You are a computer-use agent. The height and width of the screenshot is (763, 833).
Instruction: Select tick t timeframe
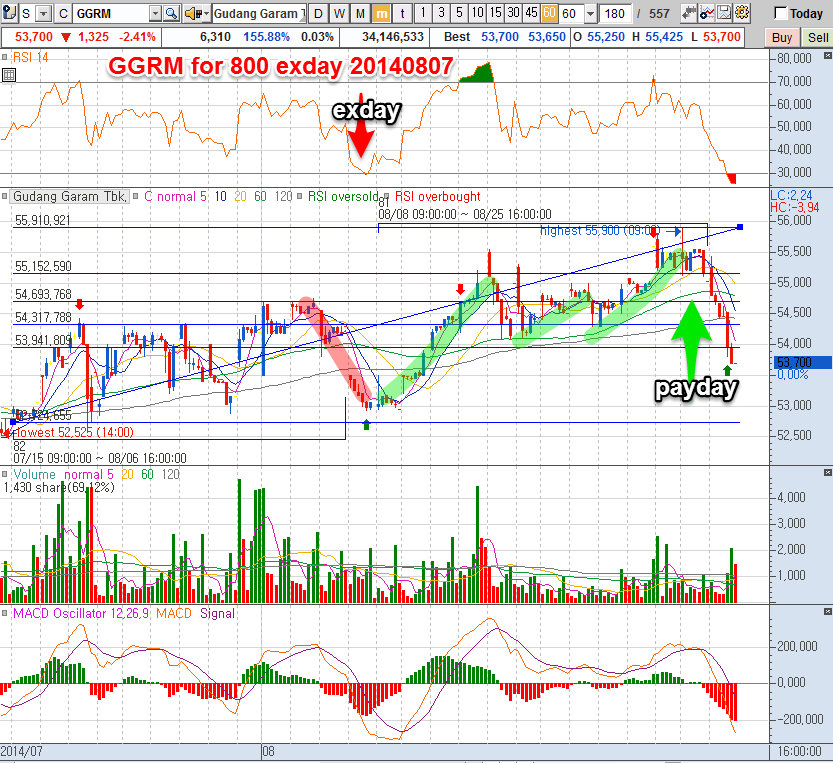(x=402, y=13)
